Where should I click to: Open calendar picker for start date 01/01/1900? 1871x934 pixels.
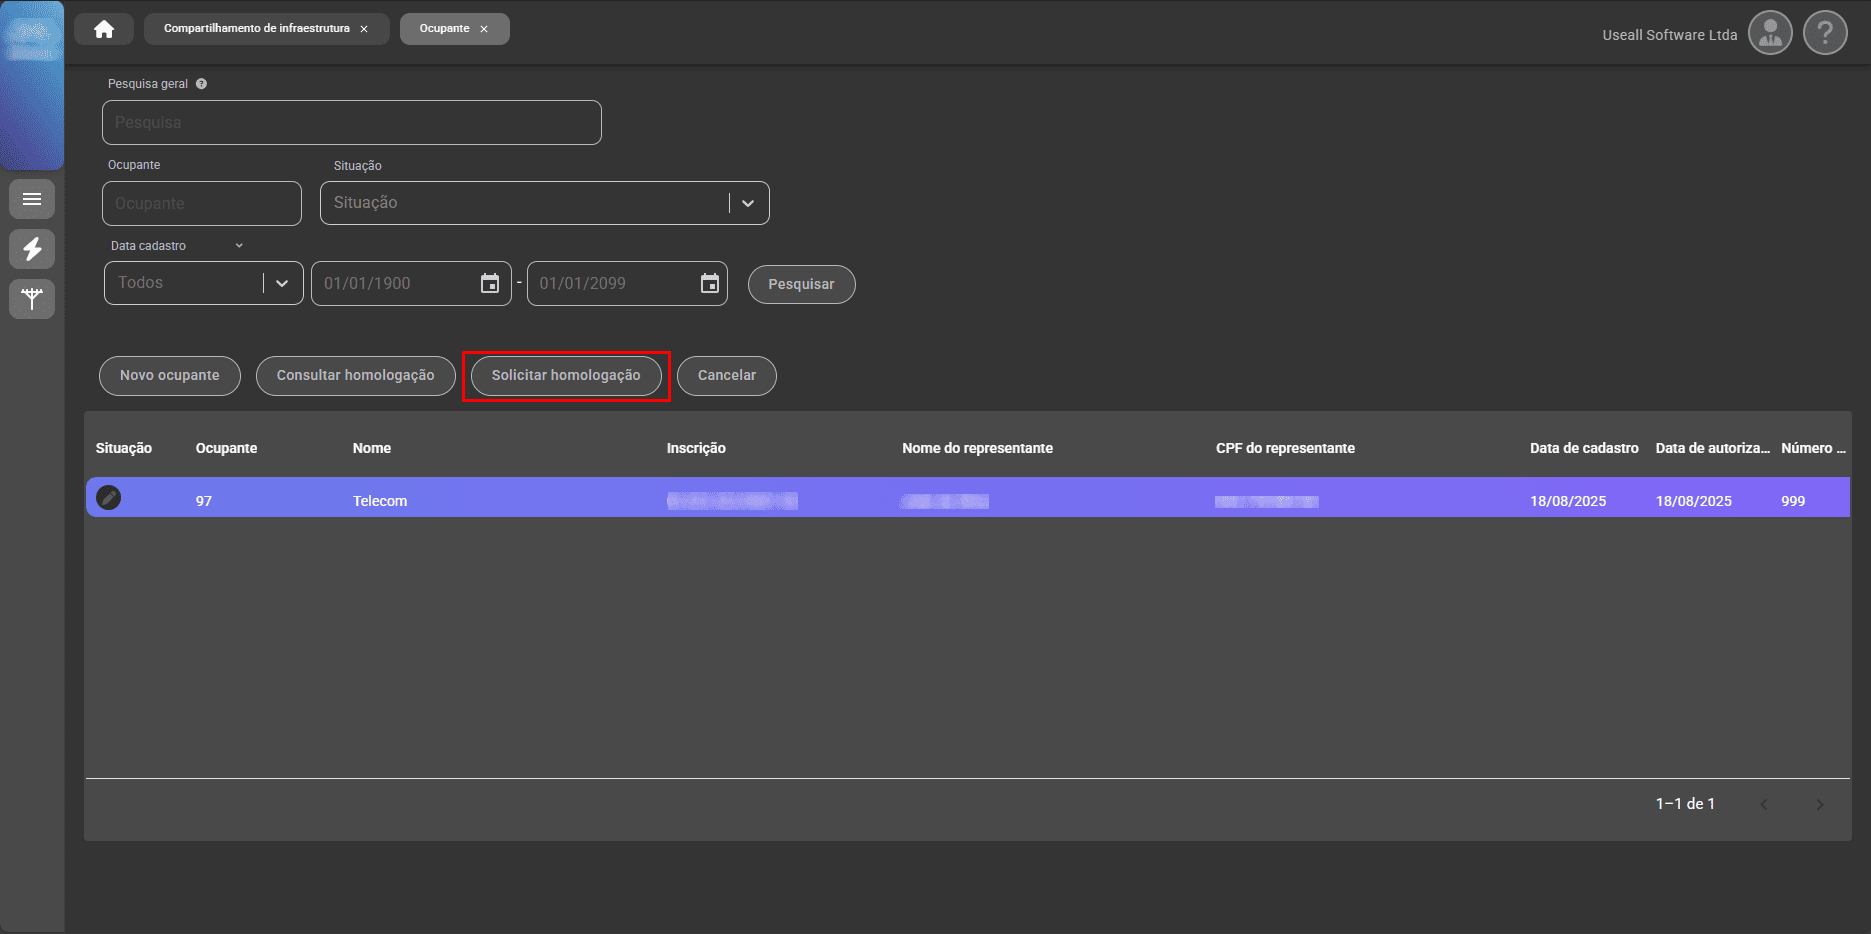tap(490, 284)
